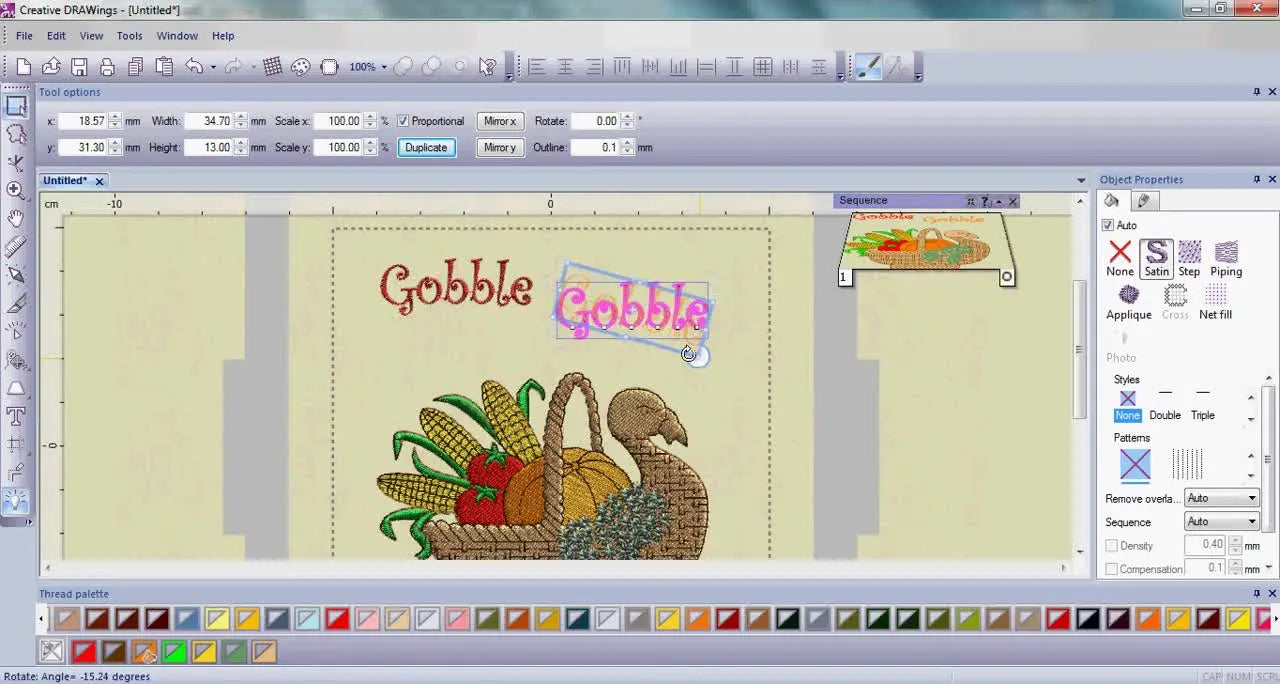1280x684 pixels.
Task: Open the Remove overlap dropdown
Action: point(1251,498)
